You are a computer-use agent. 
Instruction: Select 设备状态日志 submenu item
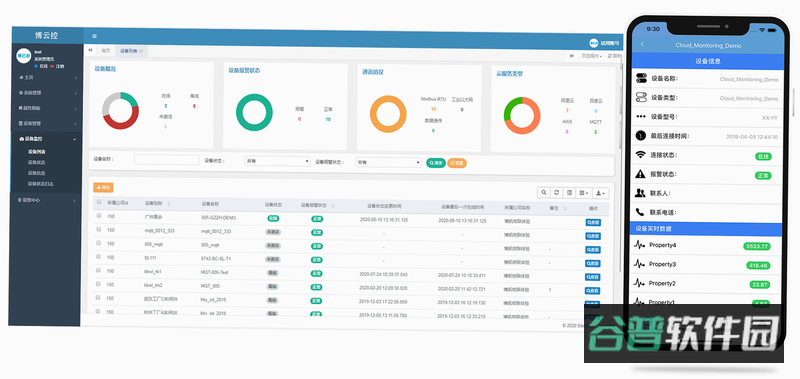coord(41,184)
